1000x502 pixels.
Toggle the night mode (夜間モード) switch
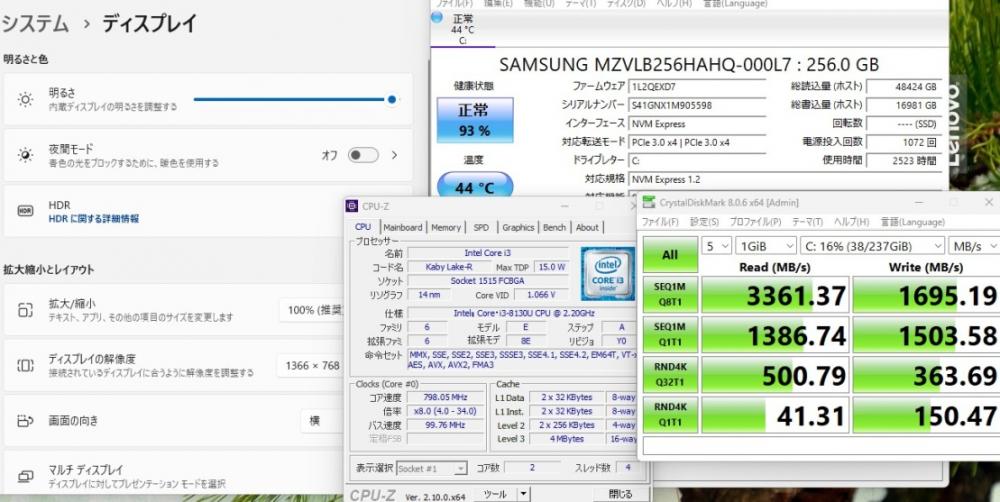(x=363, y=155)
